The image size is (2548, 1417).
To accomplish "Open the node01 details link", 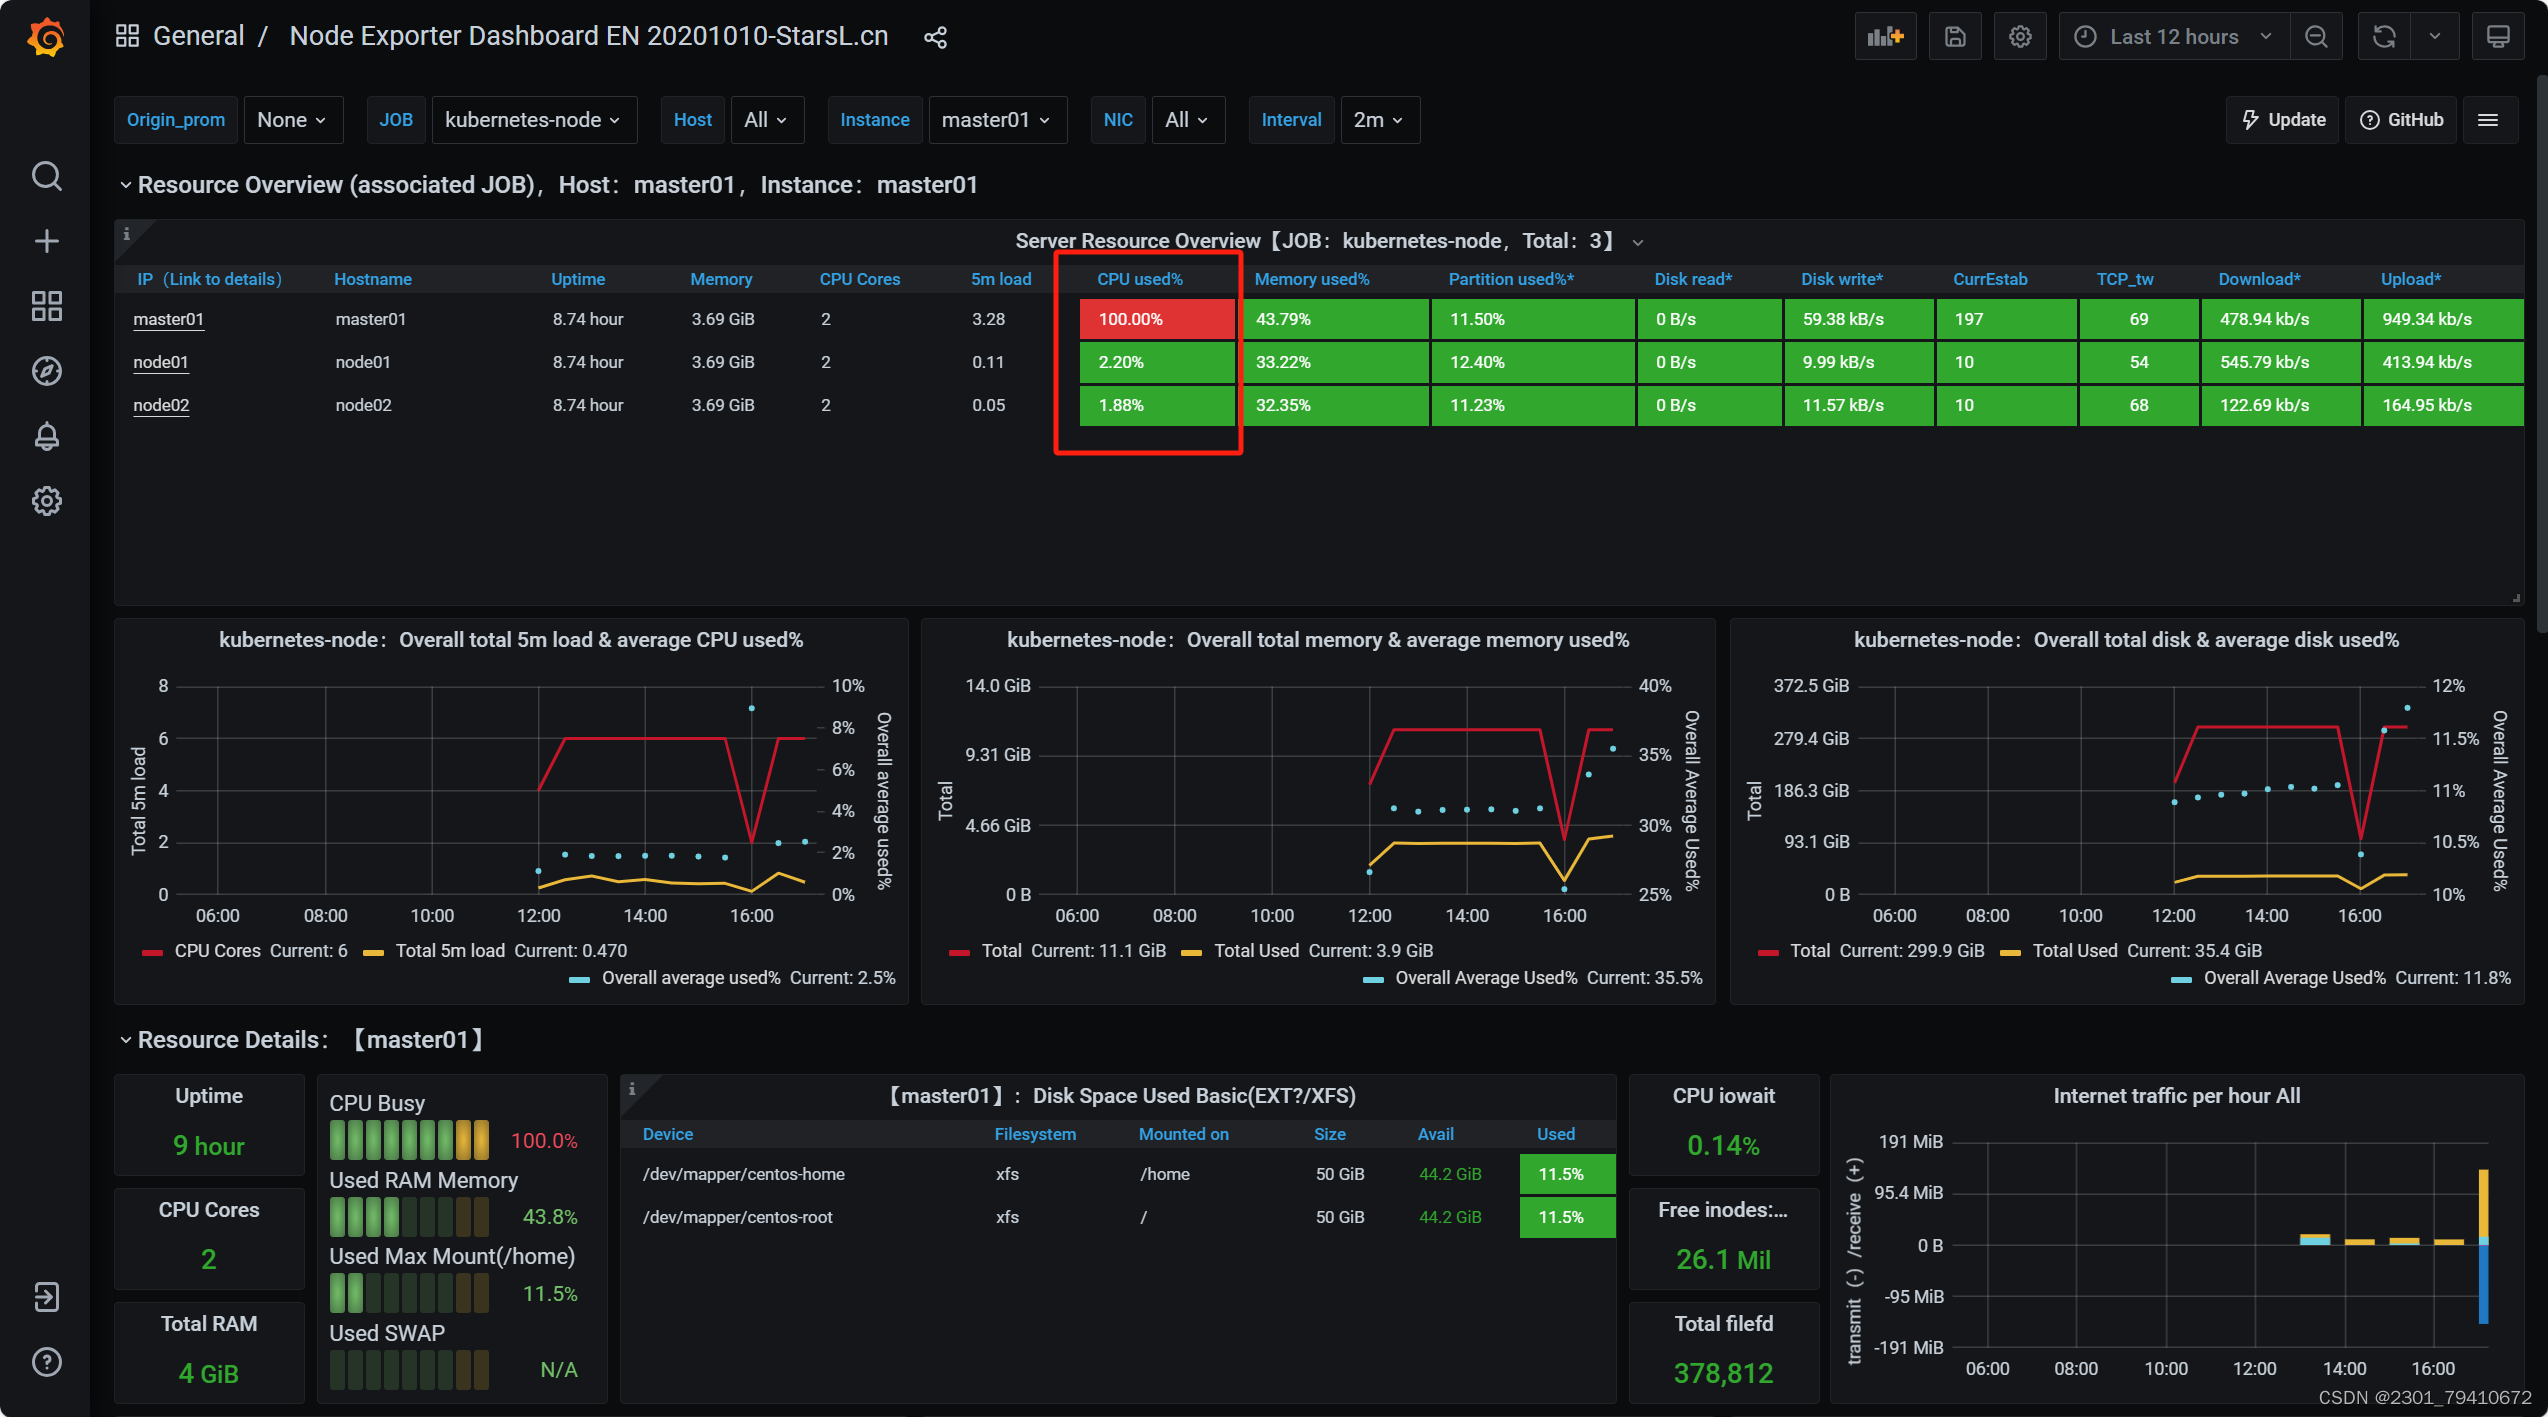I will (161, 362).
